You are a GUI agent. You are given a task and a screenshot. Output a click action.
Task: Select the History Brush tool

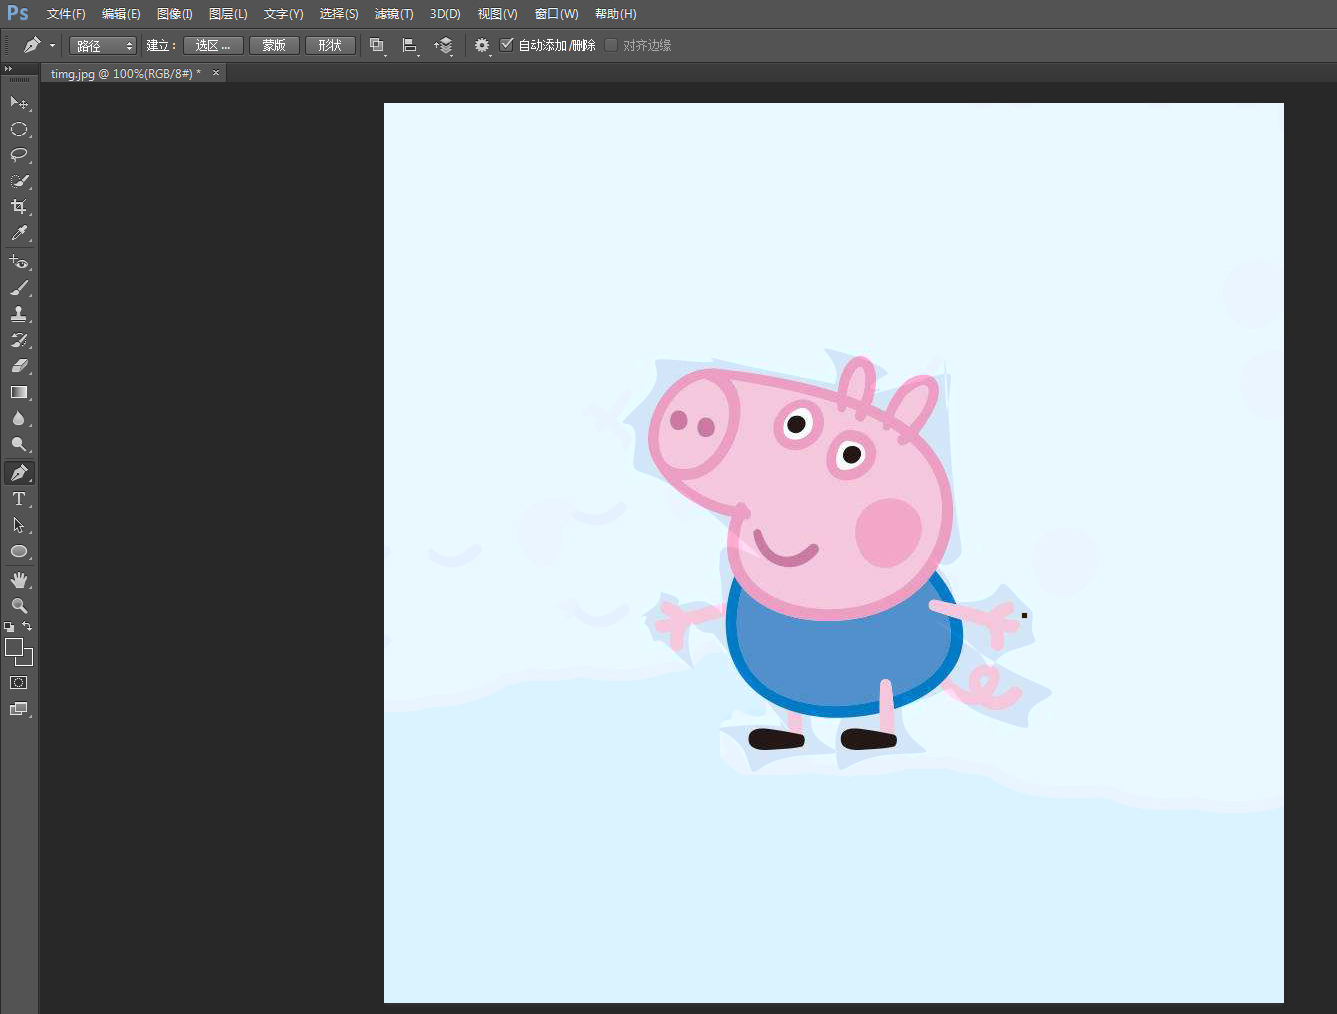coord(19,340)
